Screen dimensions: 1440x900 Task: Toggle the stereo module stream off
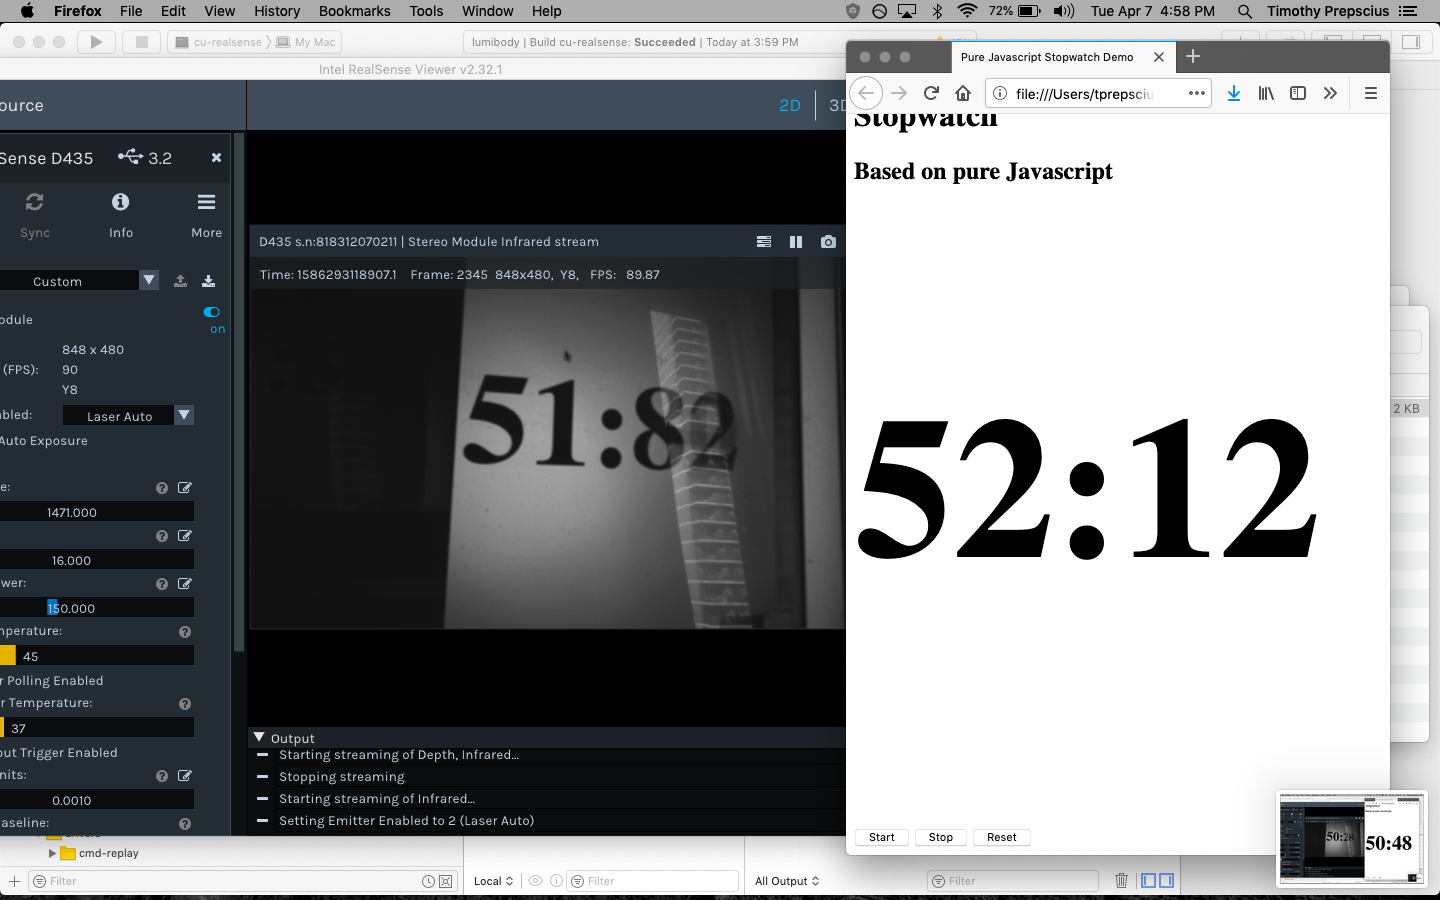pos(211,314)
